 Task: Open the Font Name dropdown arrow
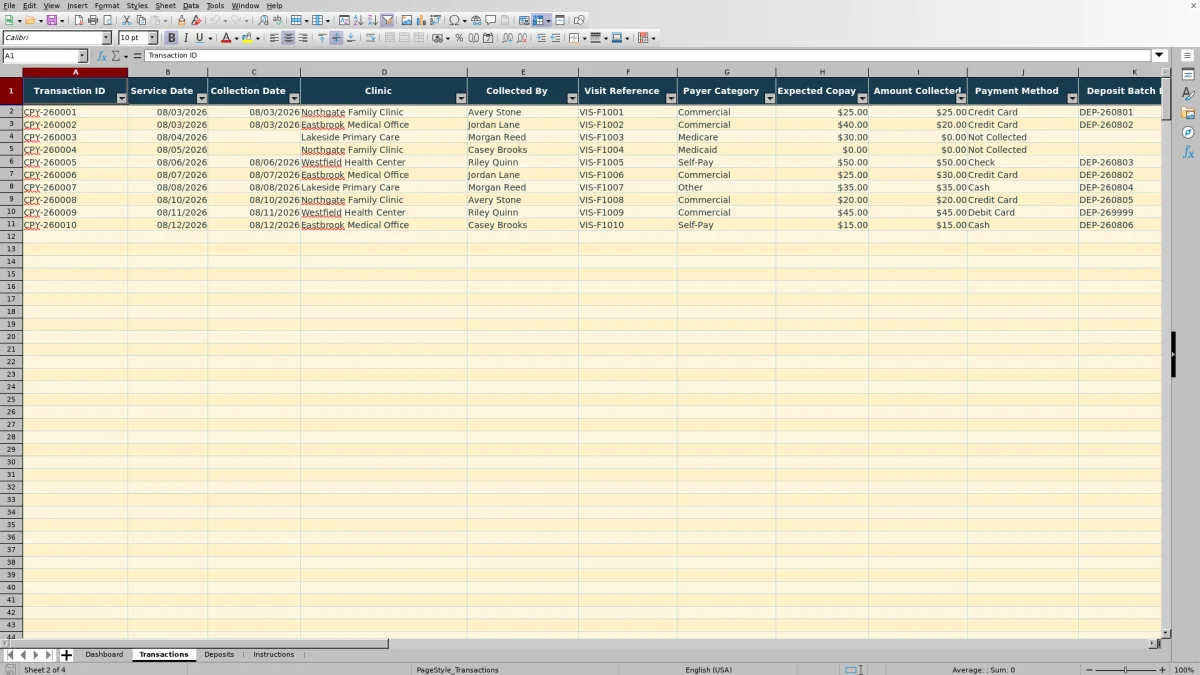(106, 38)
